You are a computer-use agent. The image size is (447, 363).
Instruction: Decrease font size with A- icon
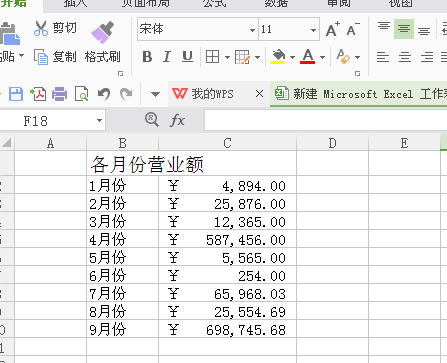click(353, 29)
